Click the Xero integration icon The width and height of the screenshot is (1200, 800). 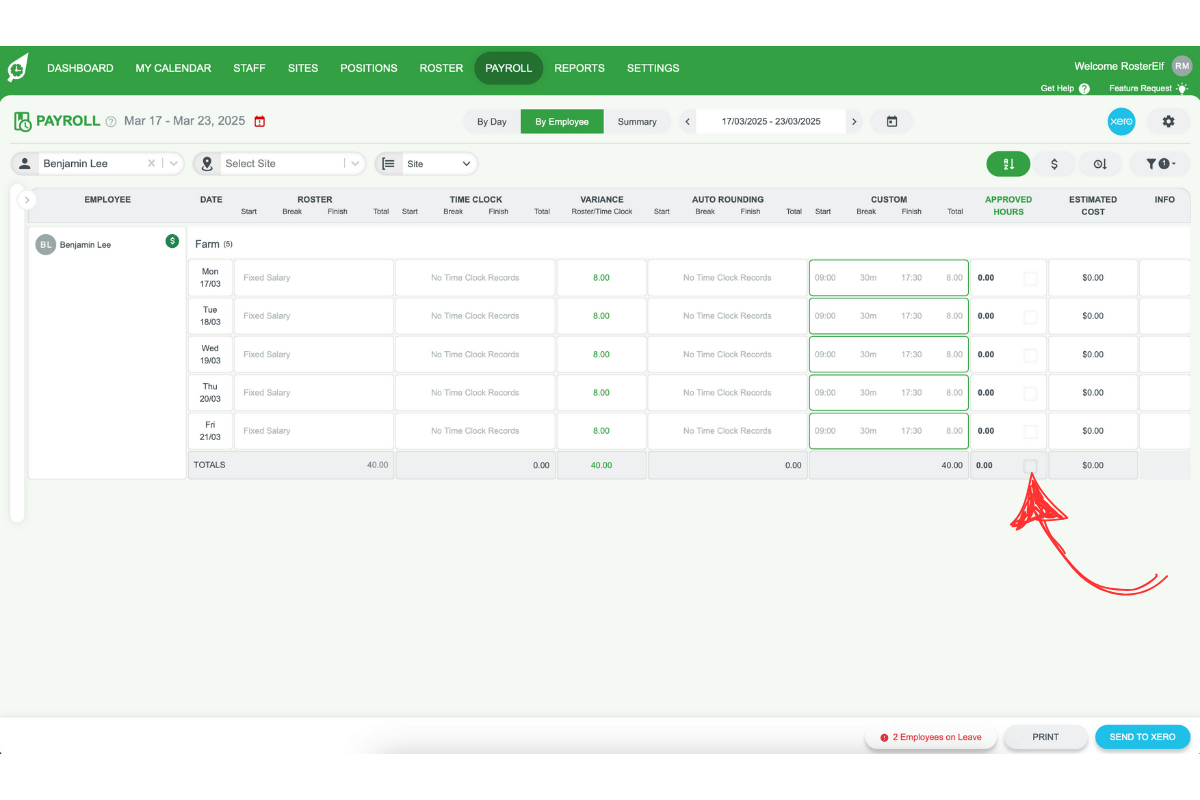pyautogui.click(x=1121, y=121)
